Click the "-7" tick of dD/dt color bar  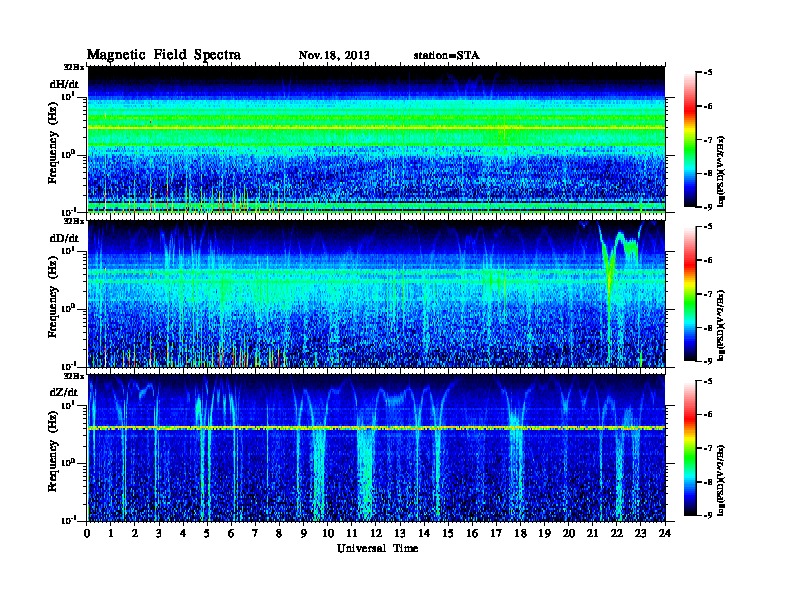click(707, 294)
